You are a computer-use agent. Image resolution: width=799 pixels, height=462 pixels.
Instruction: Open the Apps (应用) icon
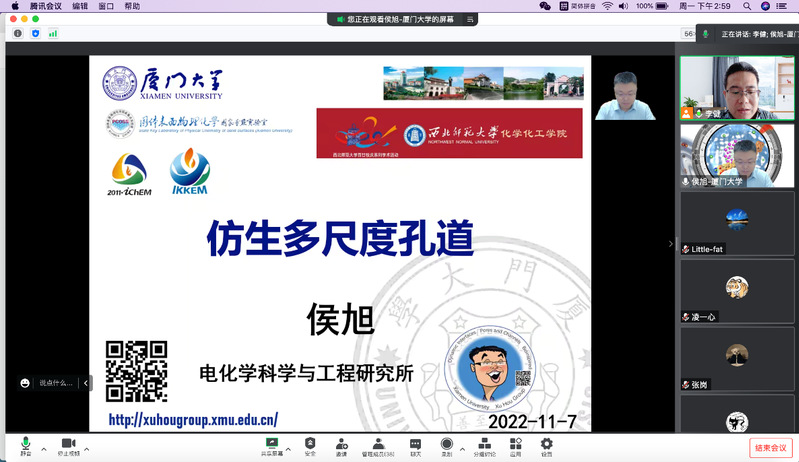515,445
